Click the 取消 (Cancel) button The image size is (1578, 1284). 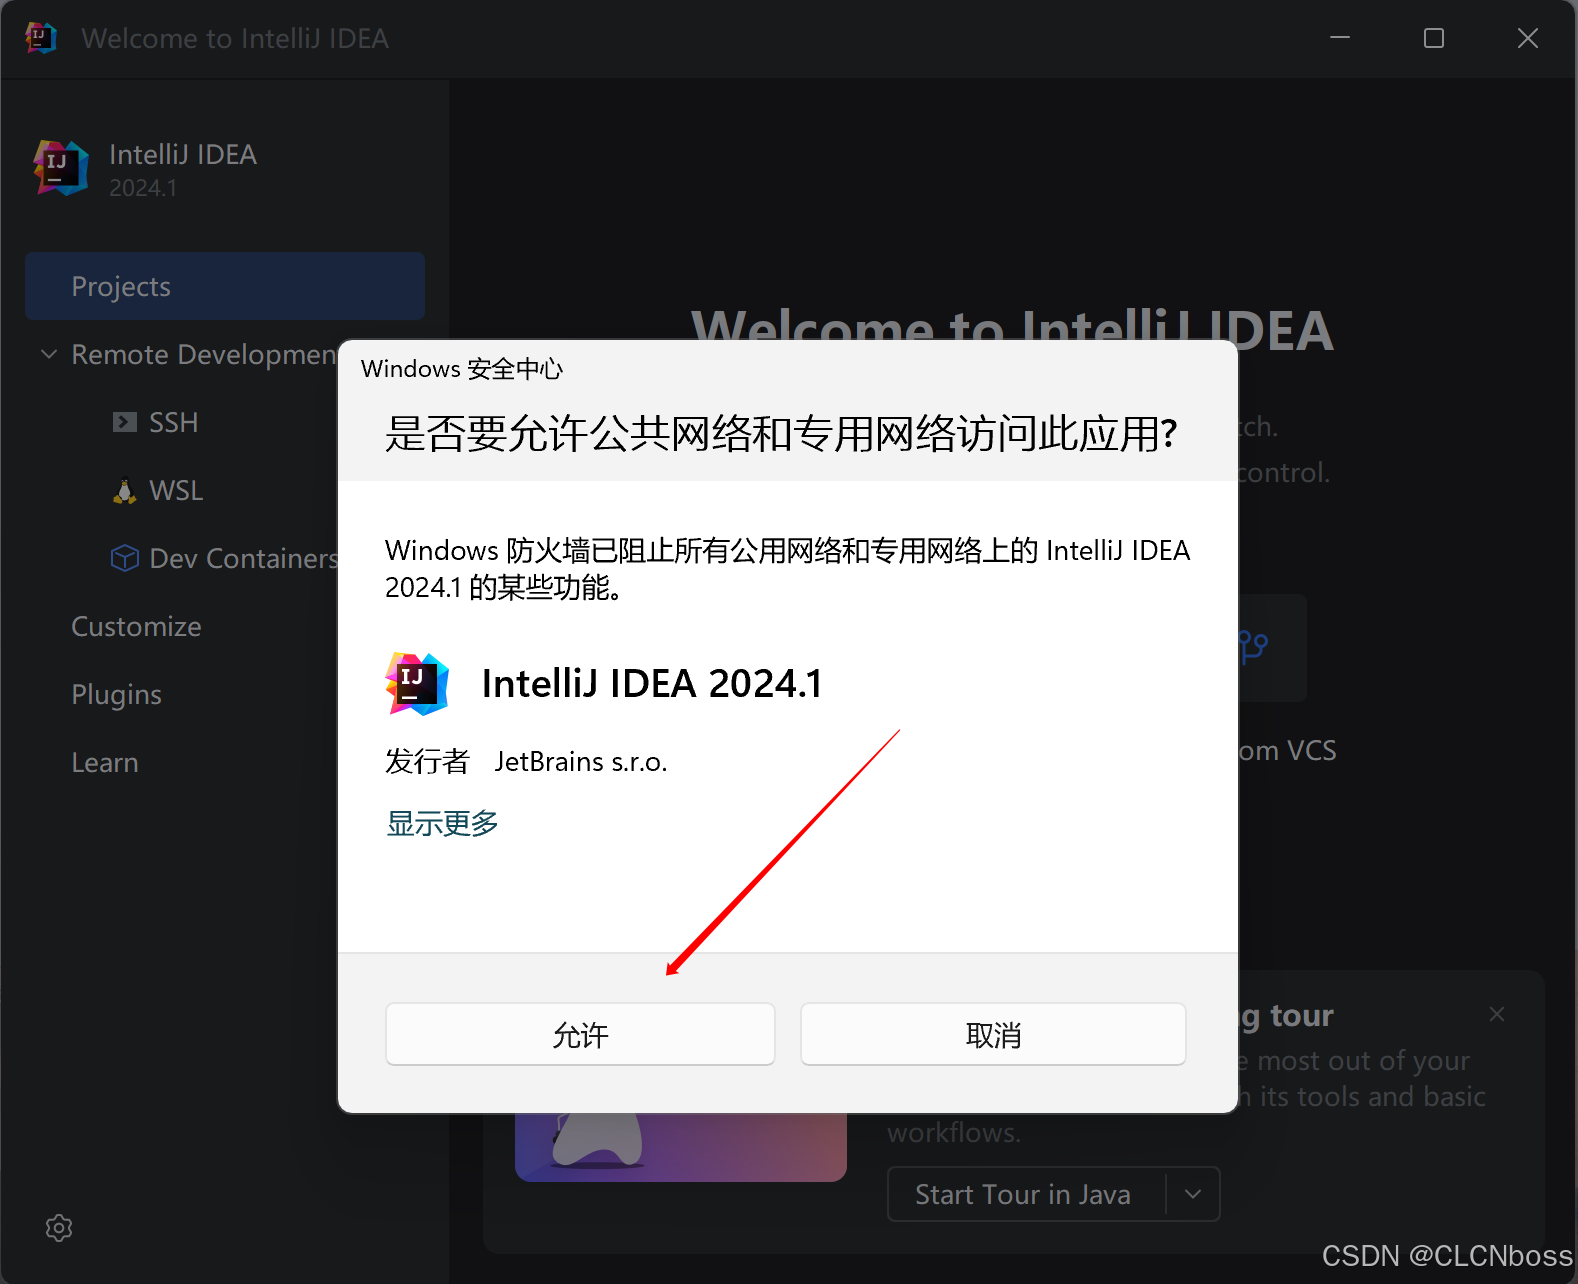point(993,1034)
